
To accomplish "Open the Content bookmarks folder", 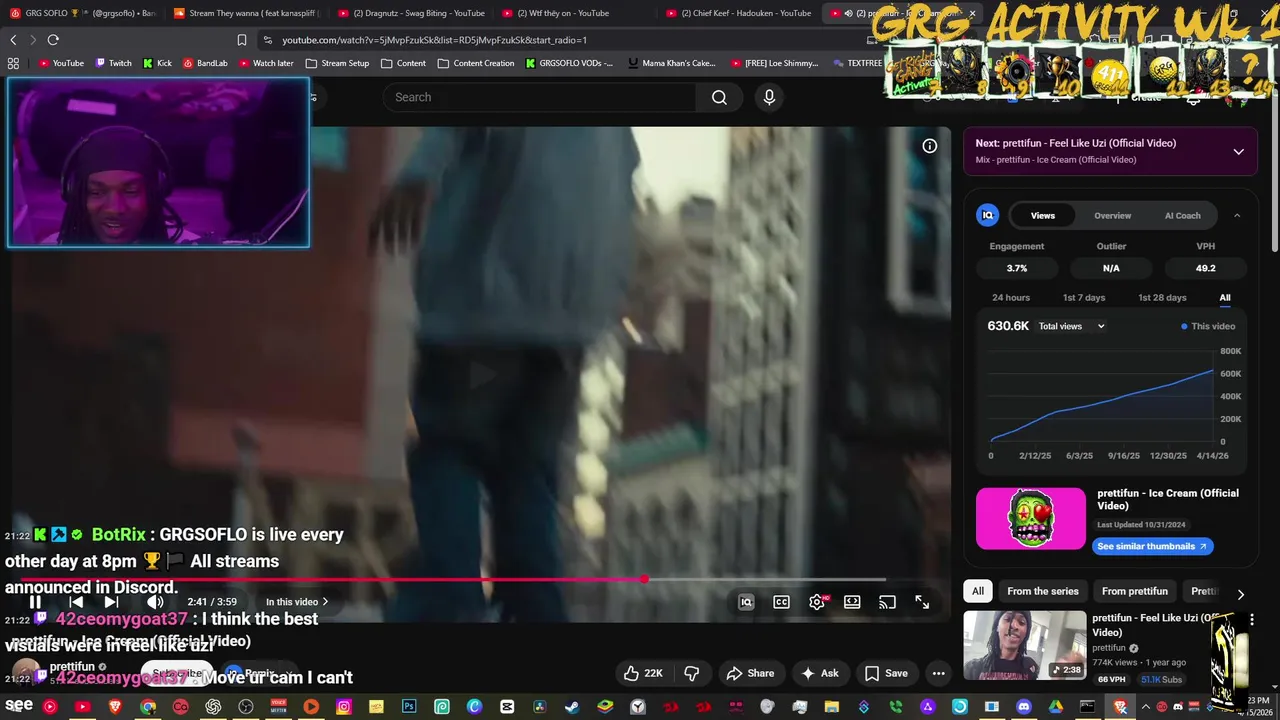I will click(x=403, y=63).
